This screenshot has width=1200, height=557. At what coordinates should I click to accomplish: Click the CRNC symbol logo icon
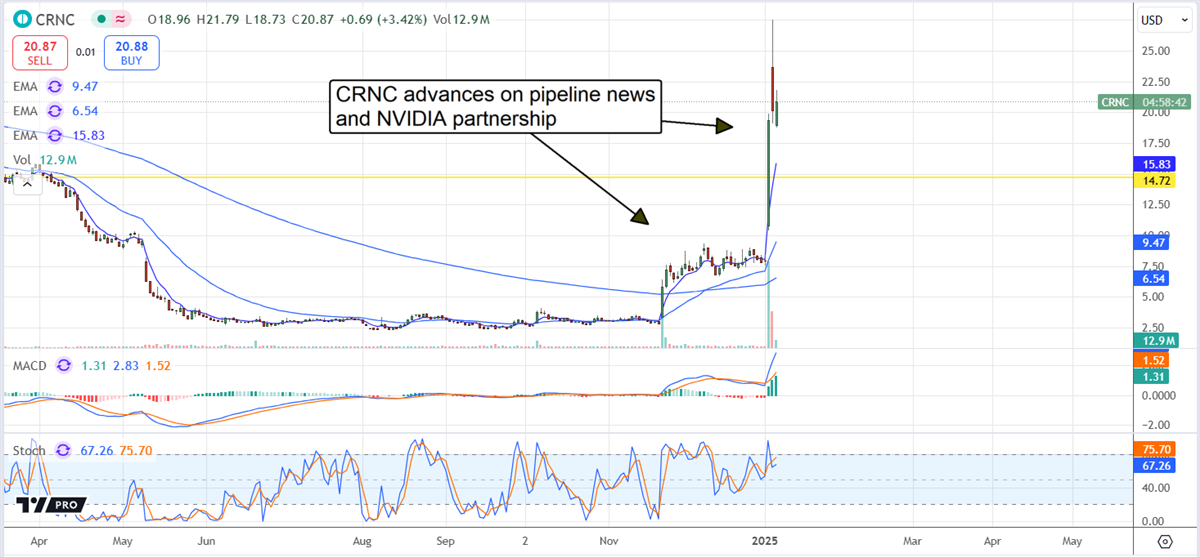[x=23, y=19]
